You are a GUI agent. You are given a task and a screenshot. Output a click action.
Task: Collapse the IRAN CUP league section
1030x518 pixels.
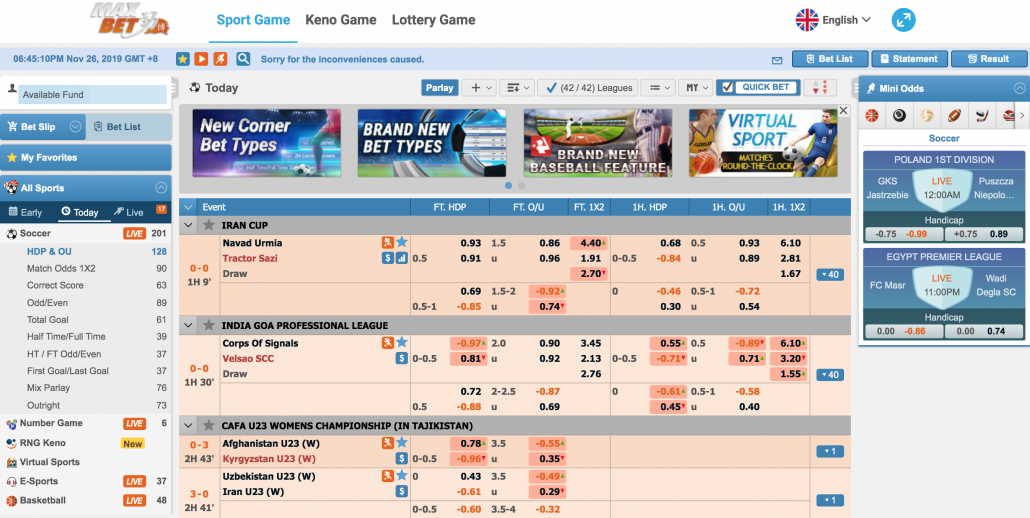[189, 225]
